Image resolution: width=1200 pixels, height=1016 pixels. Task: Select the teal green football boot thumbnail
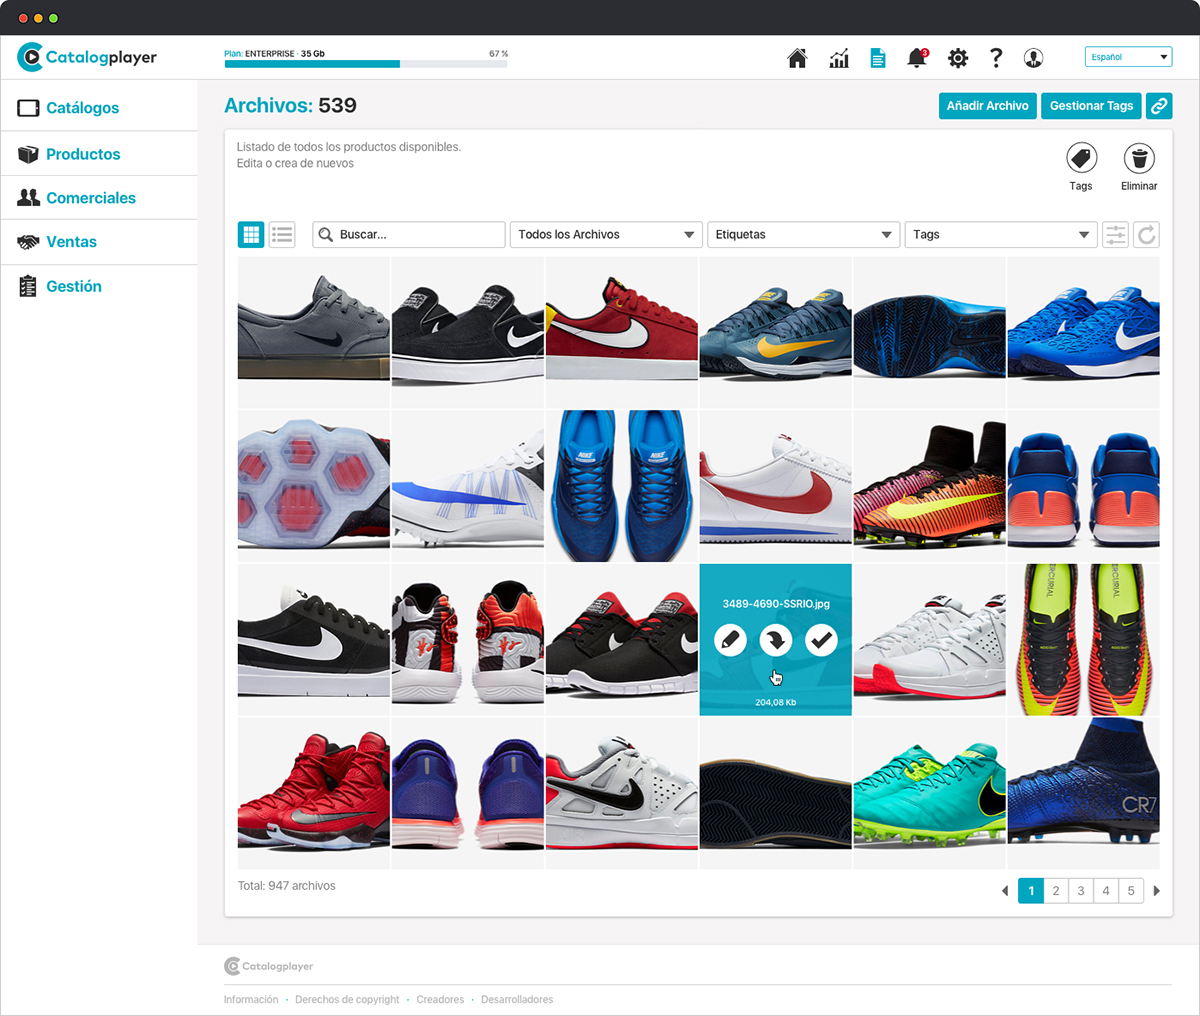coord(930,794)
